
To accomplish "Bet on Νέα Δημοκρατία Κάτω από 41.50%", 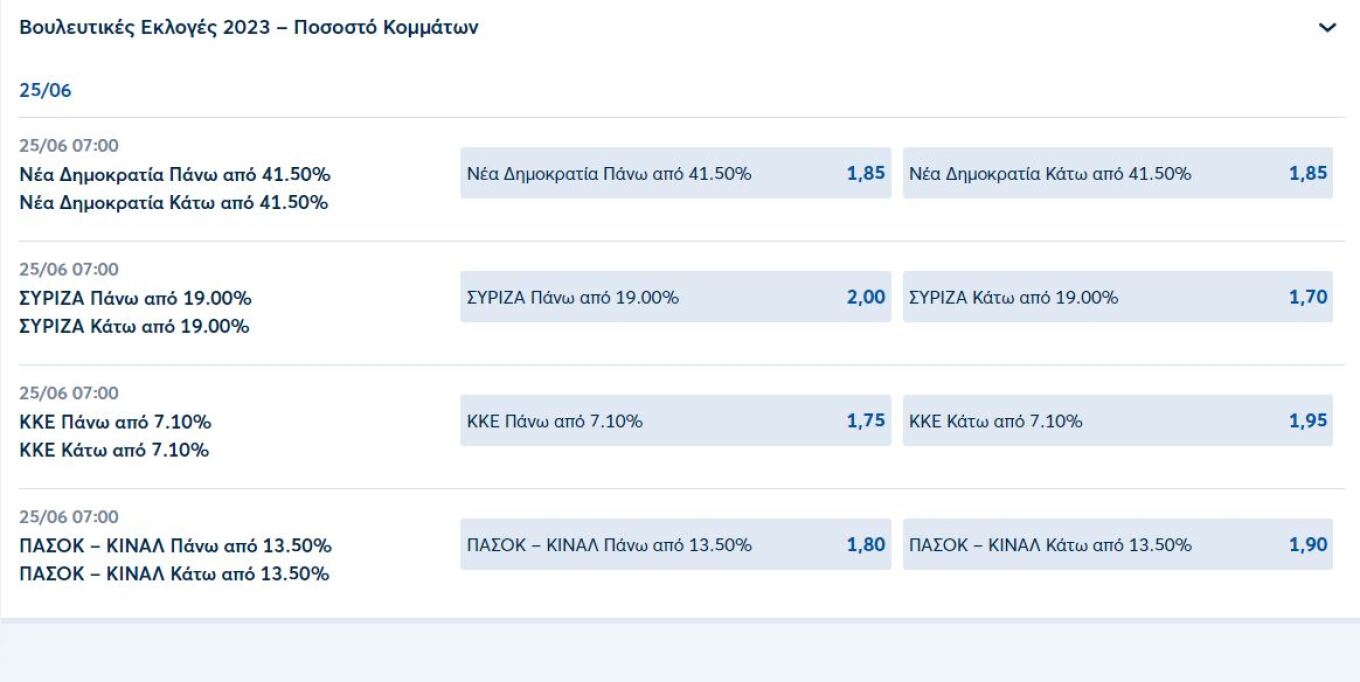I will [x=1117, y=174].
